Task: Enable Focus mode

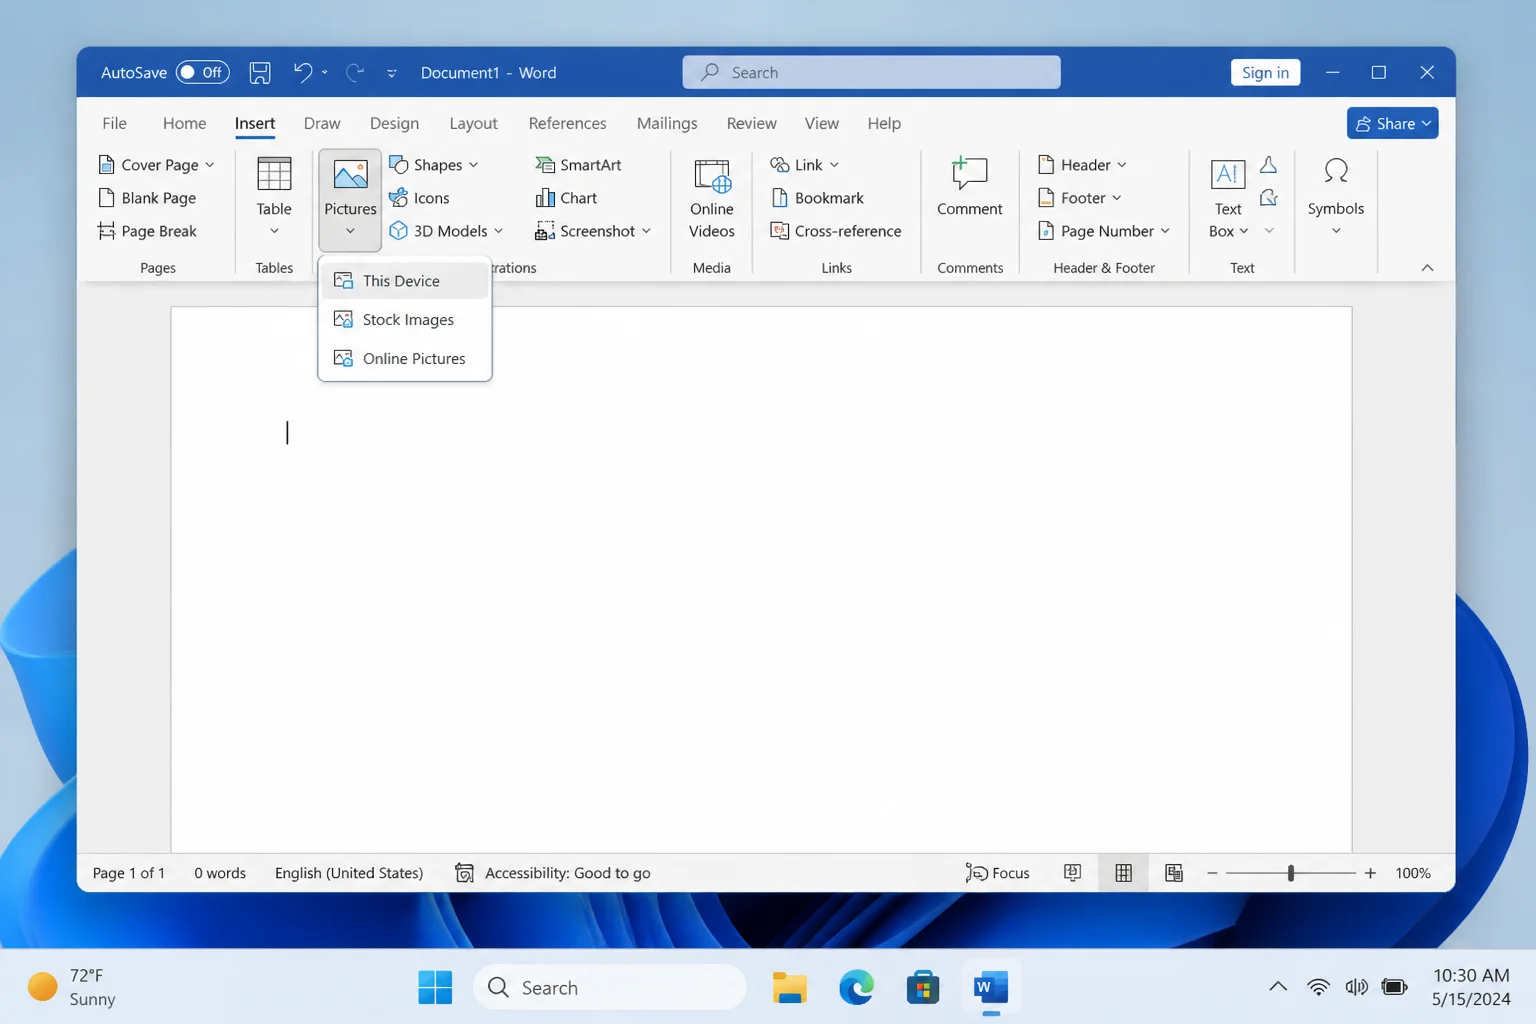Action: pyautogui.click(x=997, y=873)
